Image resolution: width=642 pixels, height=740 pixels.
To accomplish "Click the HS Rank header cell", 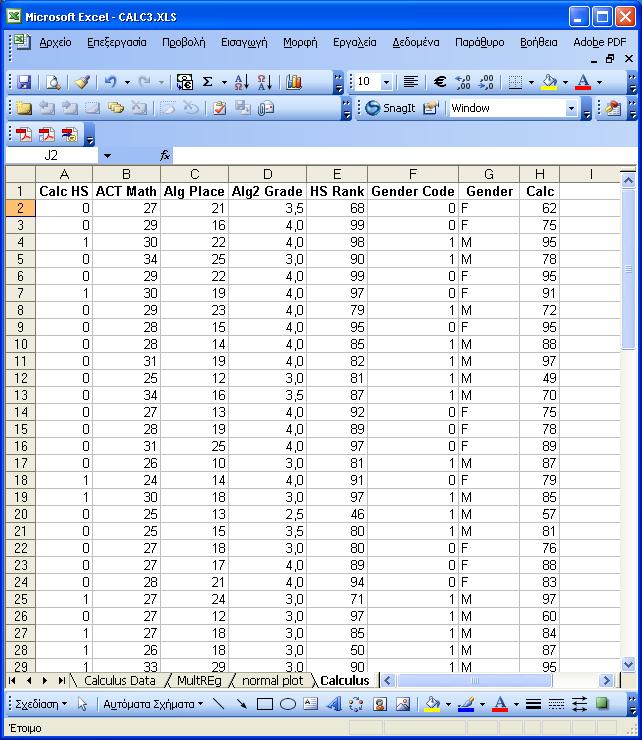I will pos(337,191).
